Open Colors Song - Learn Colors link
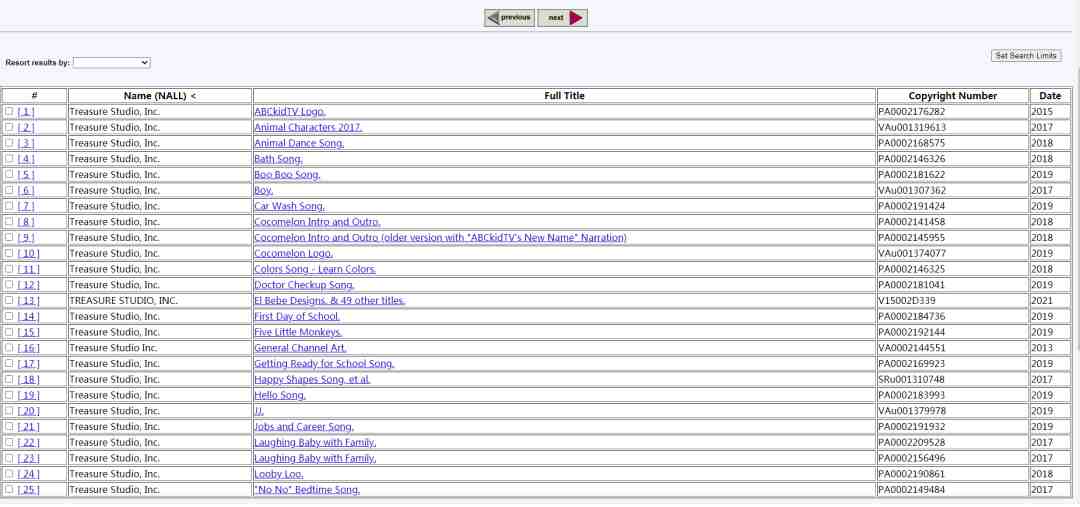This screenshot has height=507, width=1080. [315, 269]
